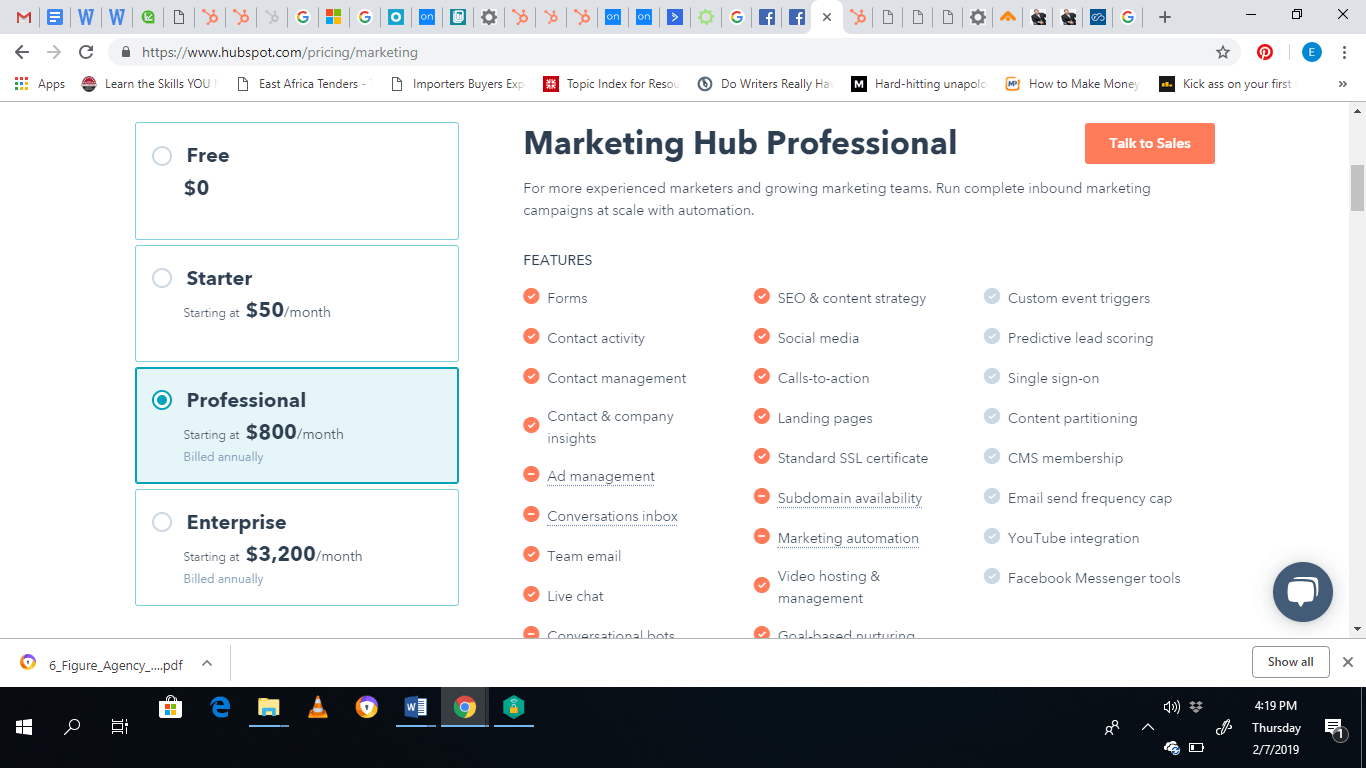Expand the hidden bookmarks overflow chevron
This screenshot has width=1366, height=768.
click(x=1342, y=84)
